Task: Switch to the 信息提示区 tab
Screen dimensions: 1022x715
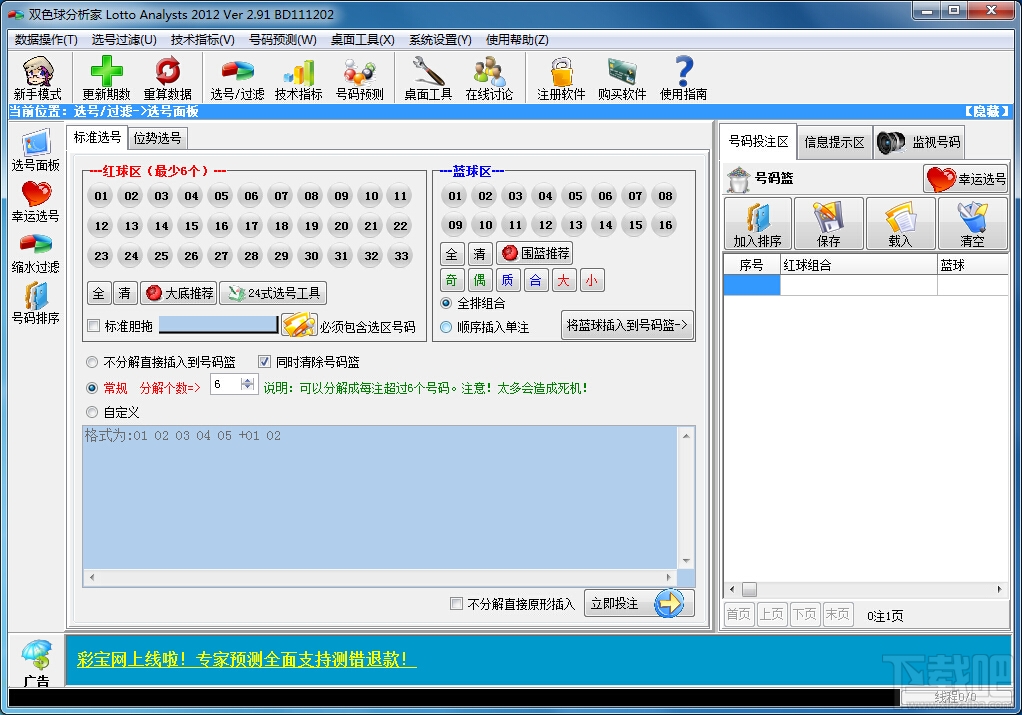Action: point(834,142)
